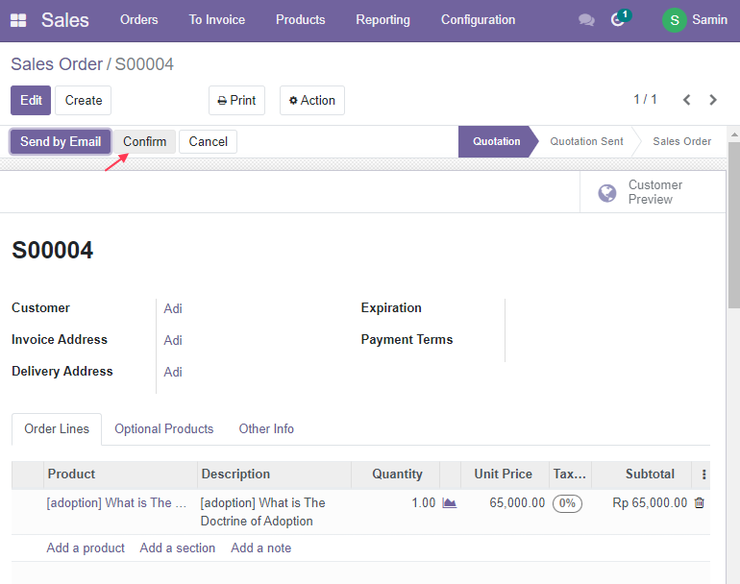Expand the Action dropdown
This screenshot has height=584, width=740.
coord(312,100)
